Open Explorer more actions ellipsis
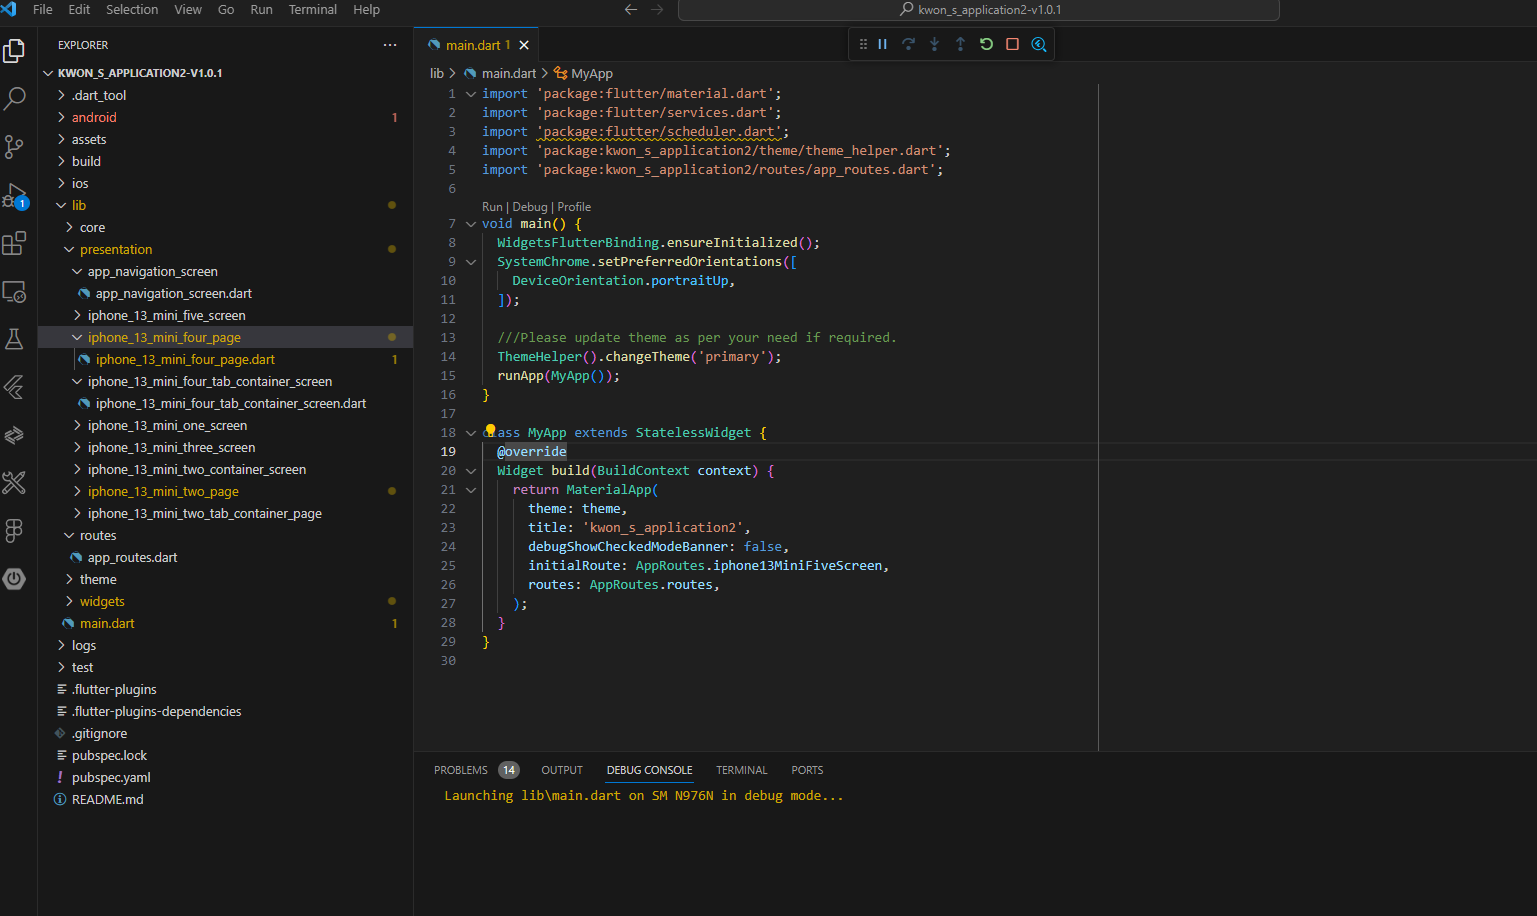The width and height of the screenshot is (1537, 916). pos(390,45)
